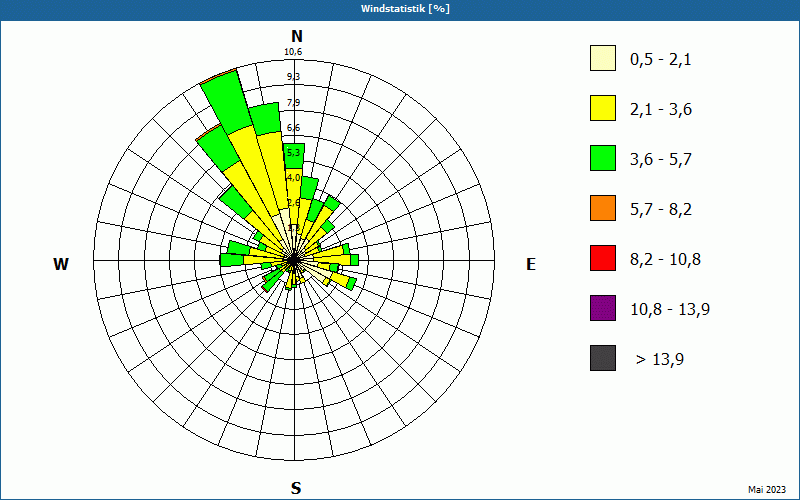
Task: Click the legend text '10,8 - 13,9'
Action: (x=670, y=310)
